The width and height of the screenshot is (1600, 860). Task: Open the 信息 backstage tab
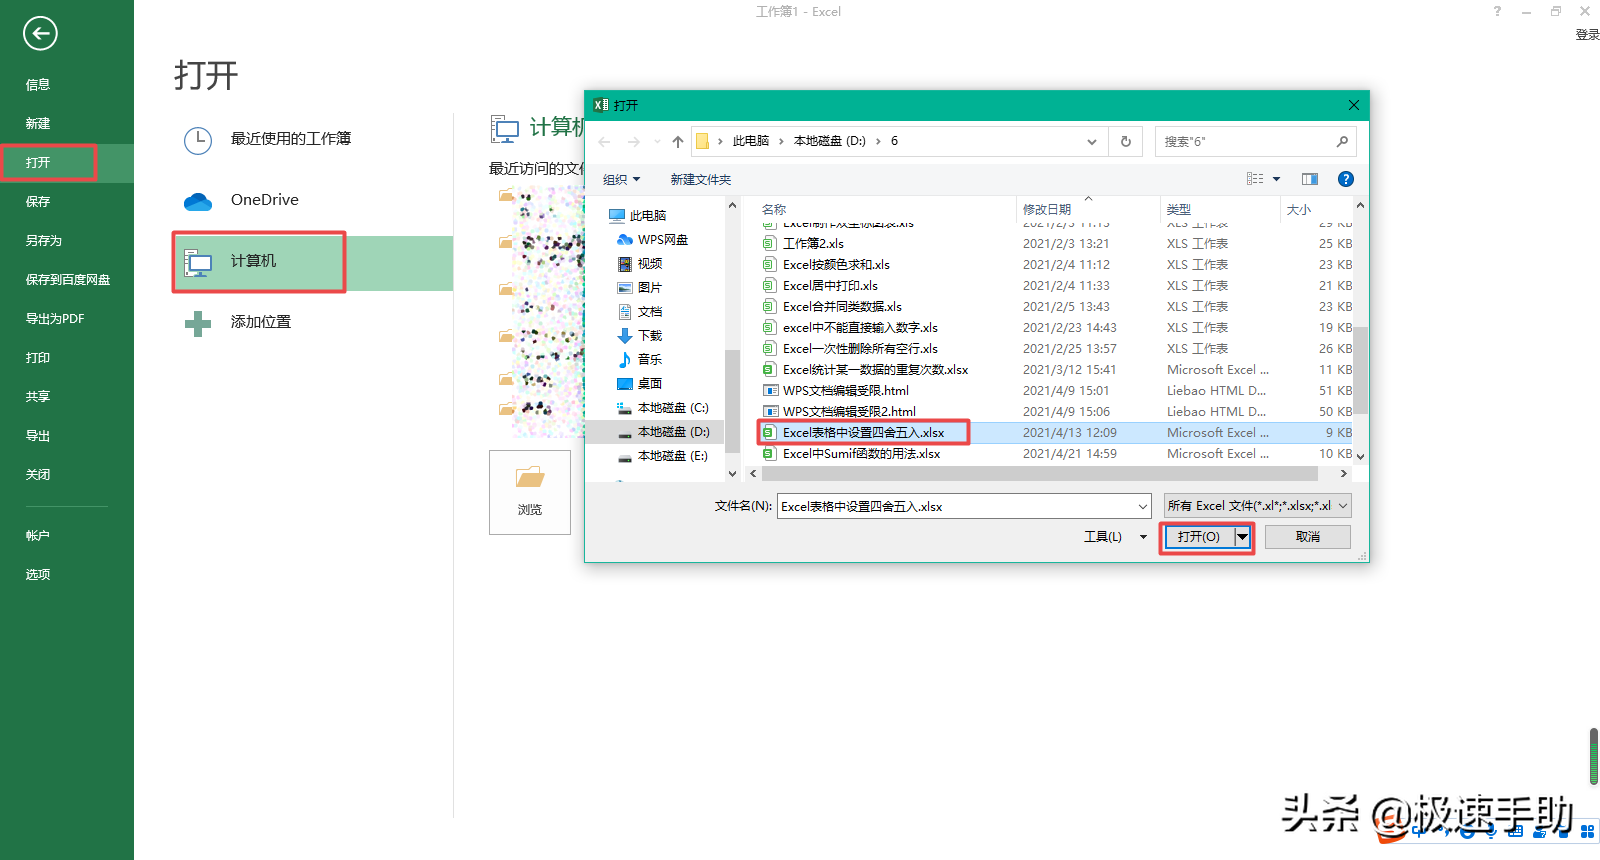pos(38,85)
